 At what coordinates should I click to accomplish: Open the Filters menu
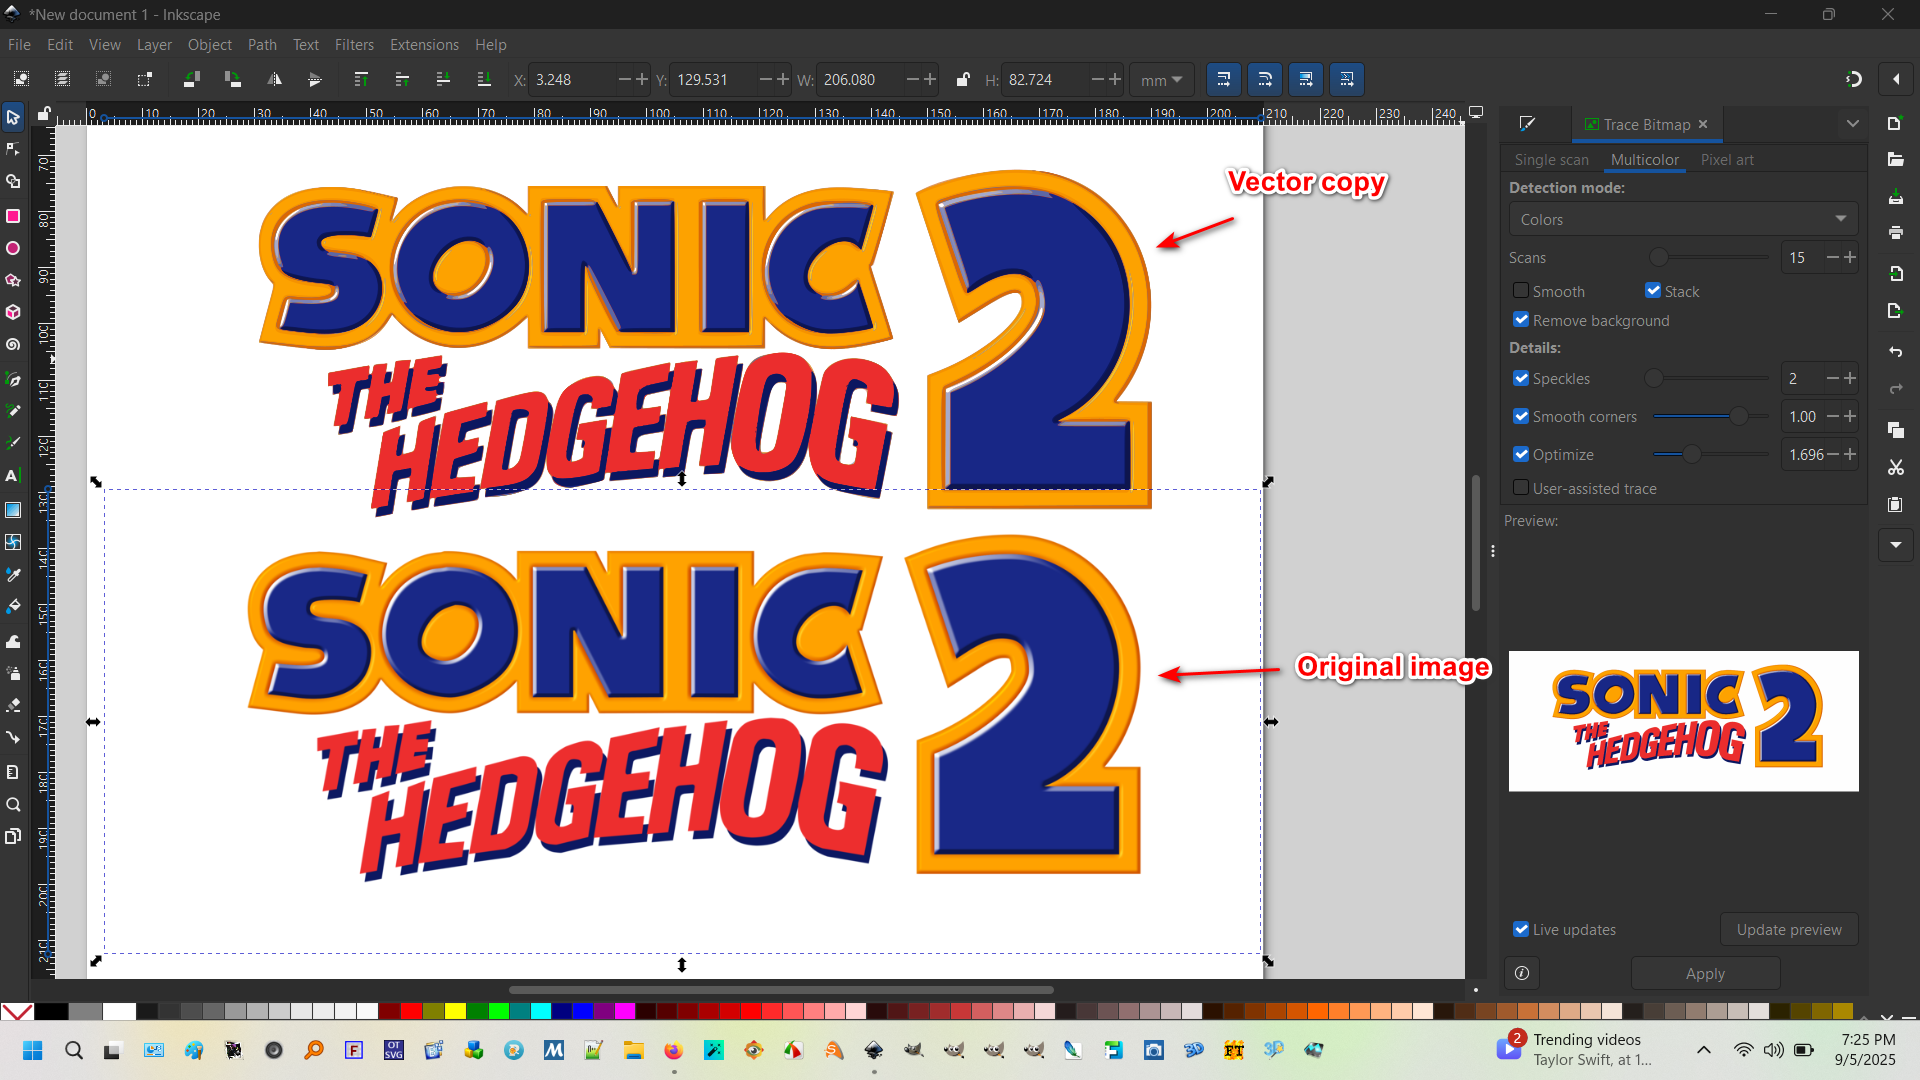(x=354, y=45)
